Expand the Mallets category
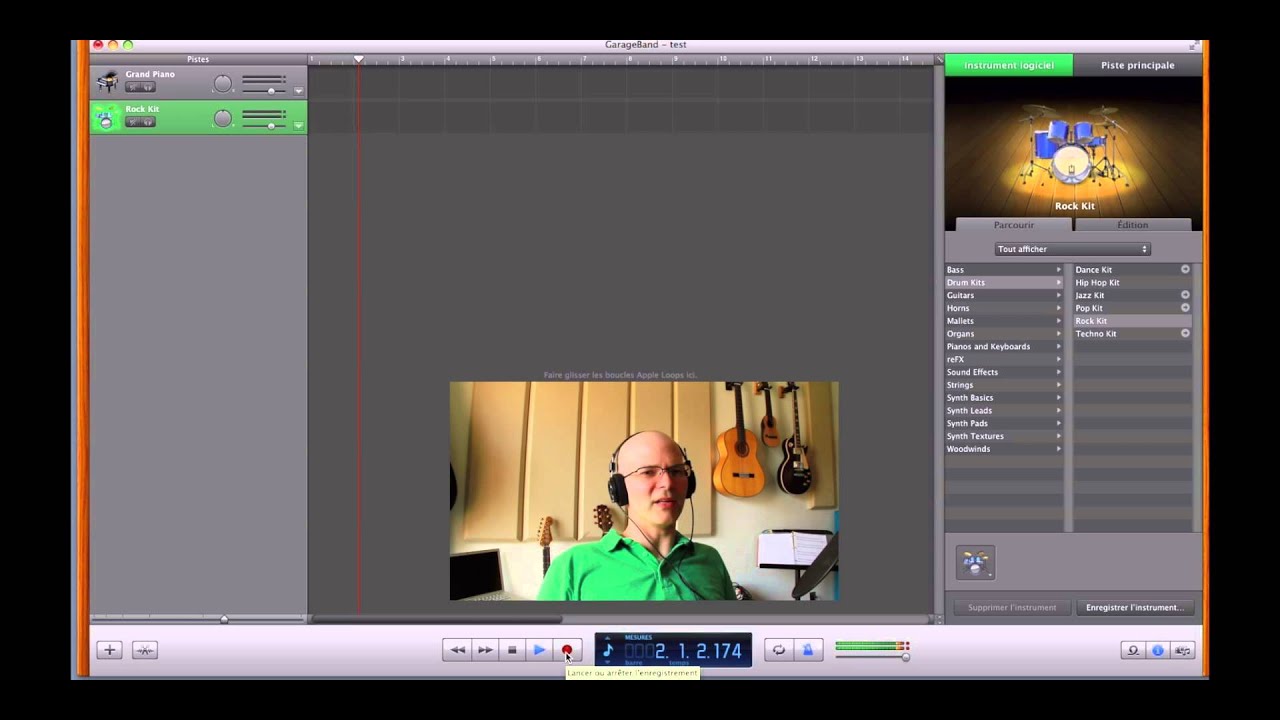 [1004, 321]
